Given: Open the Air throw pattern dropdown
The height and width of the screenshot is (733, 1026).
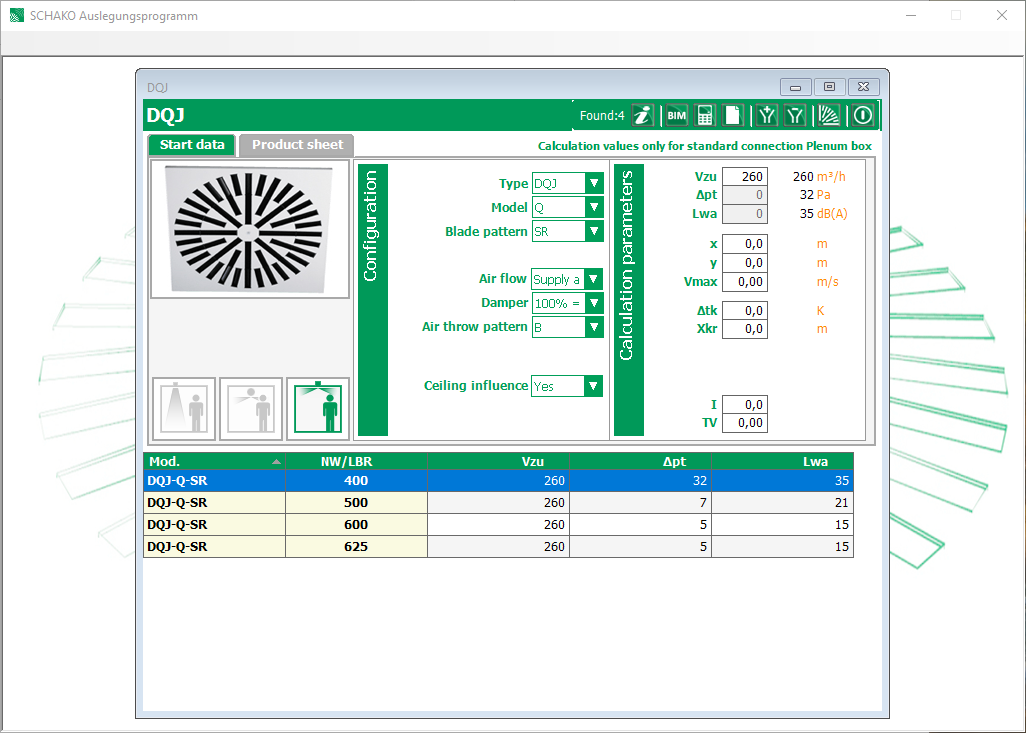Looking at the screenshot, I should (593, 327).
